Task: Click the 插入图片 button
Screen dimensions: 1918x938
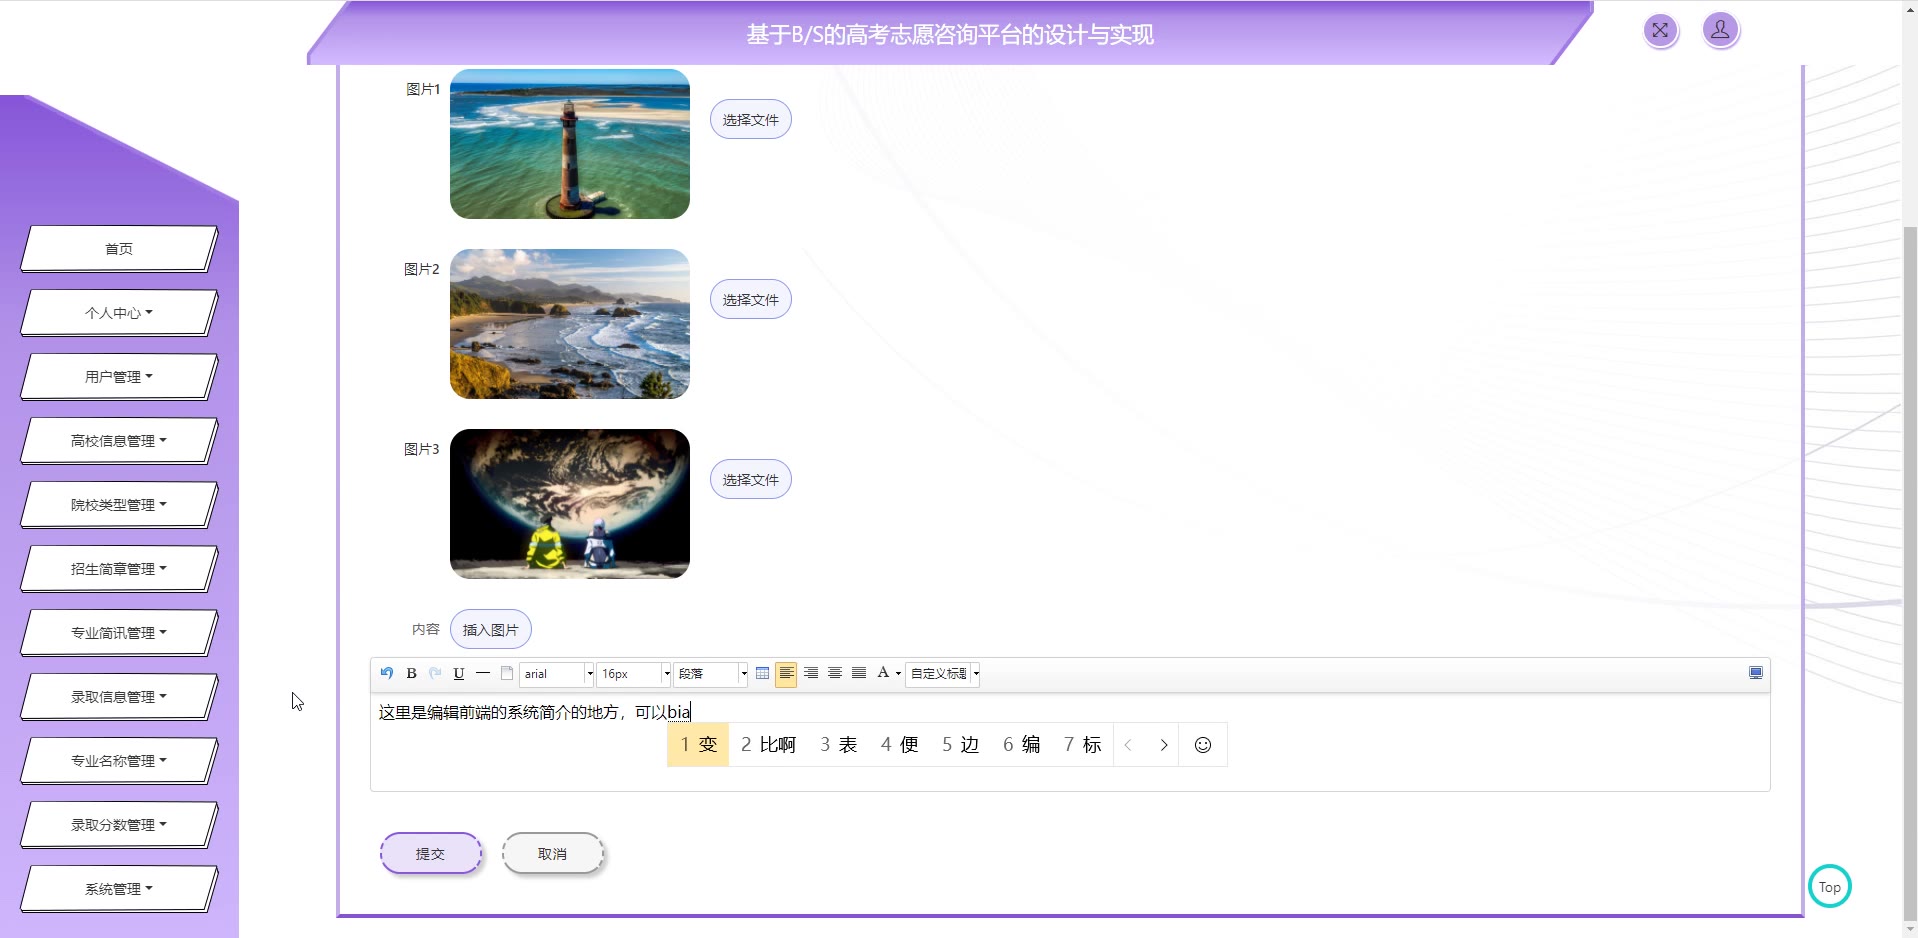Action: (x=491, y=630)
